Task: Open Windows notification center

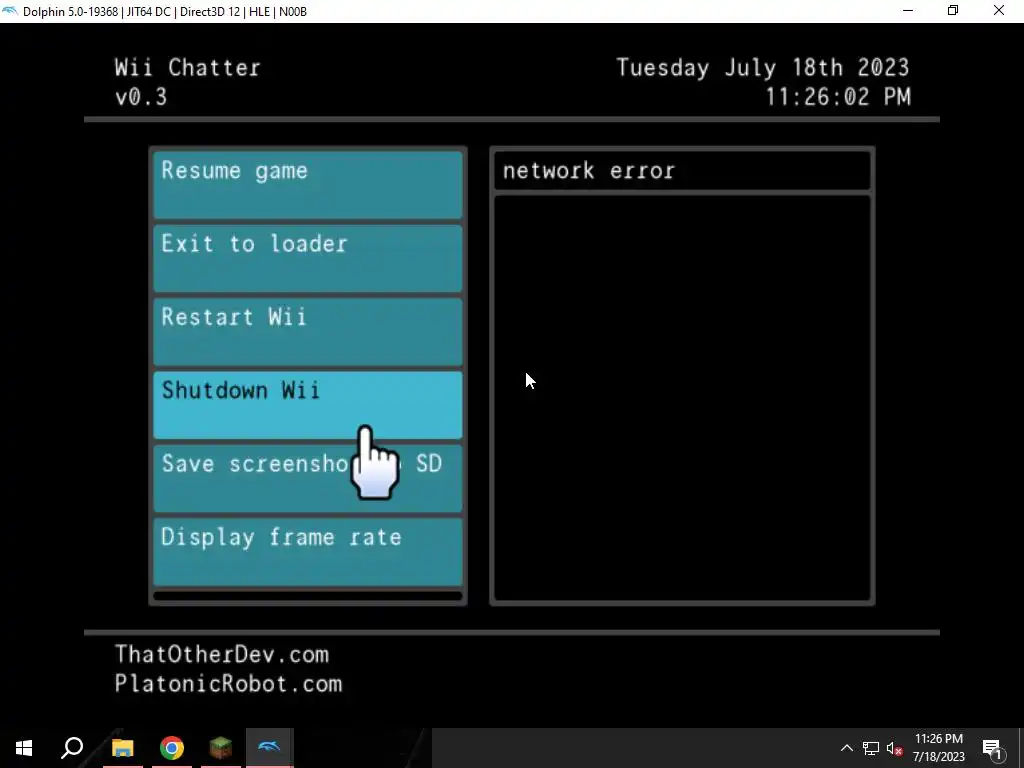Action: pos(993,748)
